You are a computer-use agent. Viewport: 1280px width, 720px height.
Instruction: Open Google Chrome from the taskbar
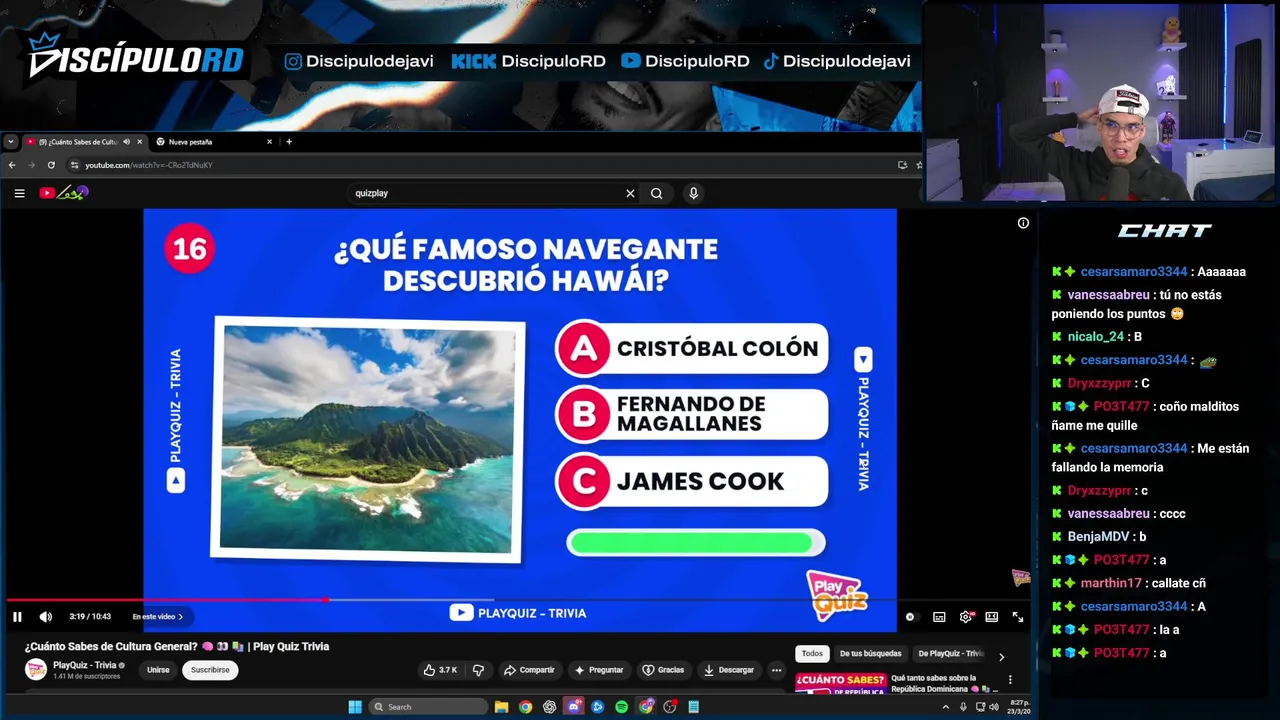[525, 707]
